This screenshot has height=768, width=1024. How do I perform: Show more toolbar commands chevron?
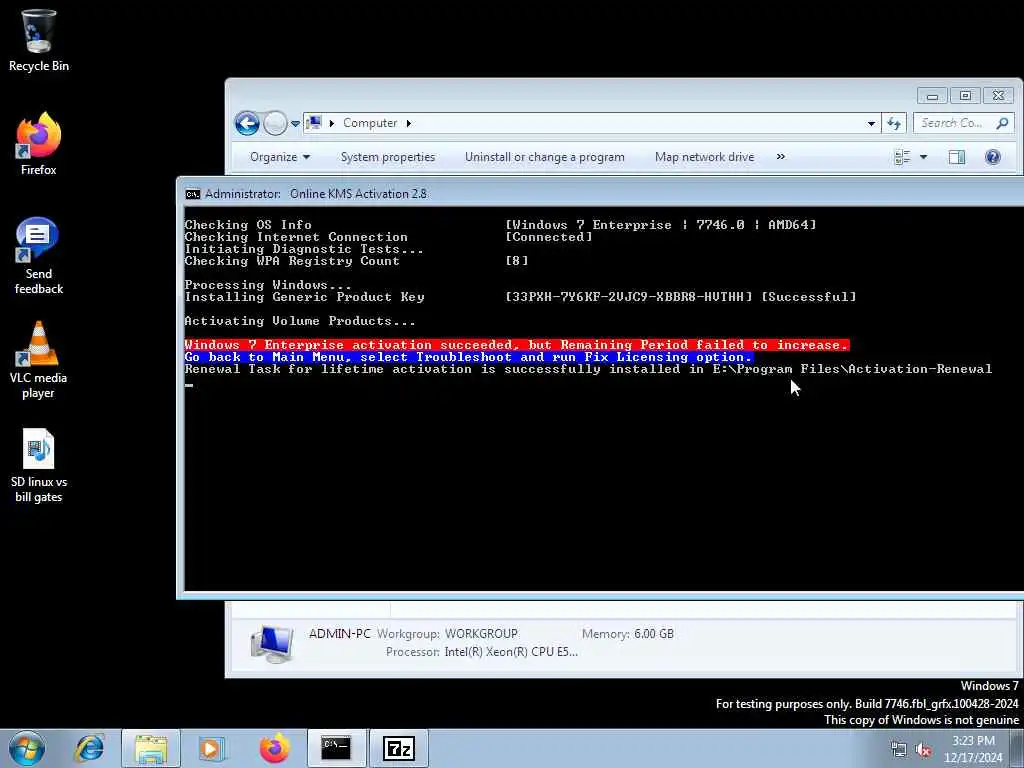(780, 157)
